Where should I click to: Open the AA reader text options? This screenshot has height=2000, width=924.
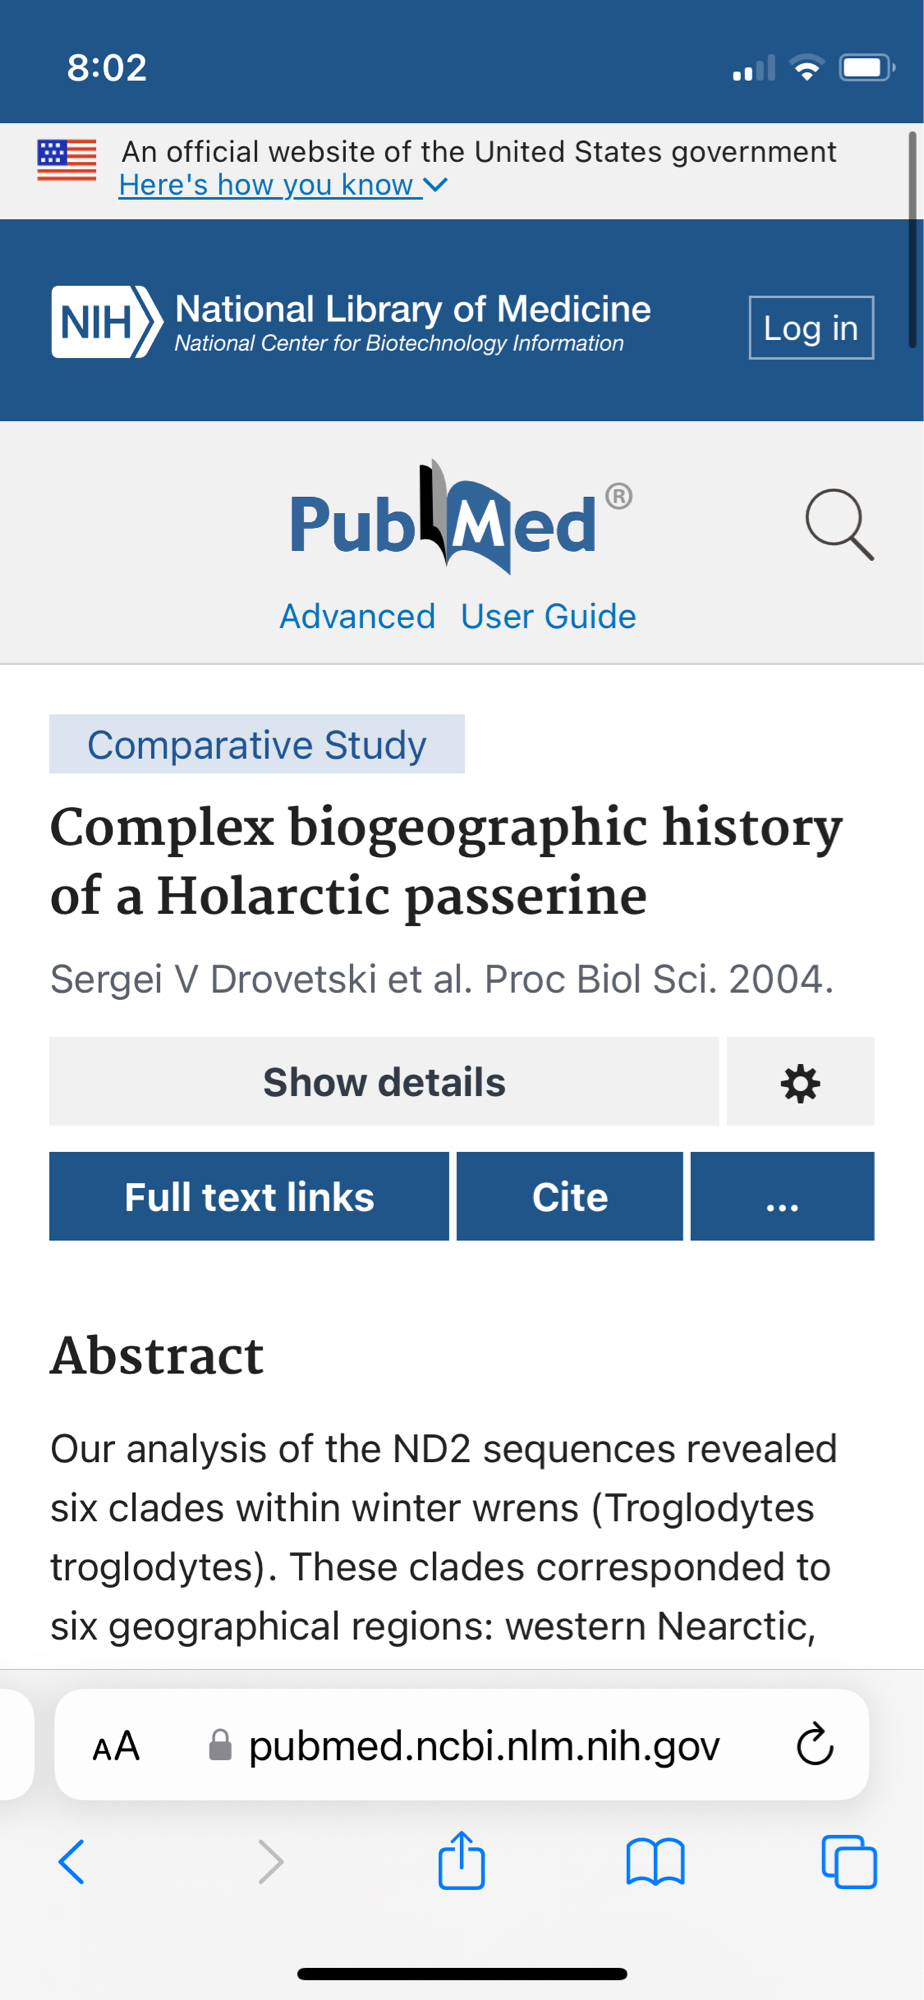(x=116, y=1747)
